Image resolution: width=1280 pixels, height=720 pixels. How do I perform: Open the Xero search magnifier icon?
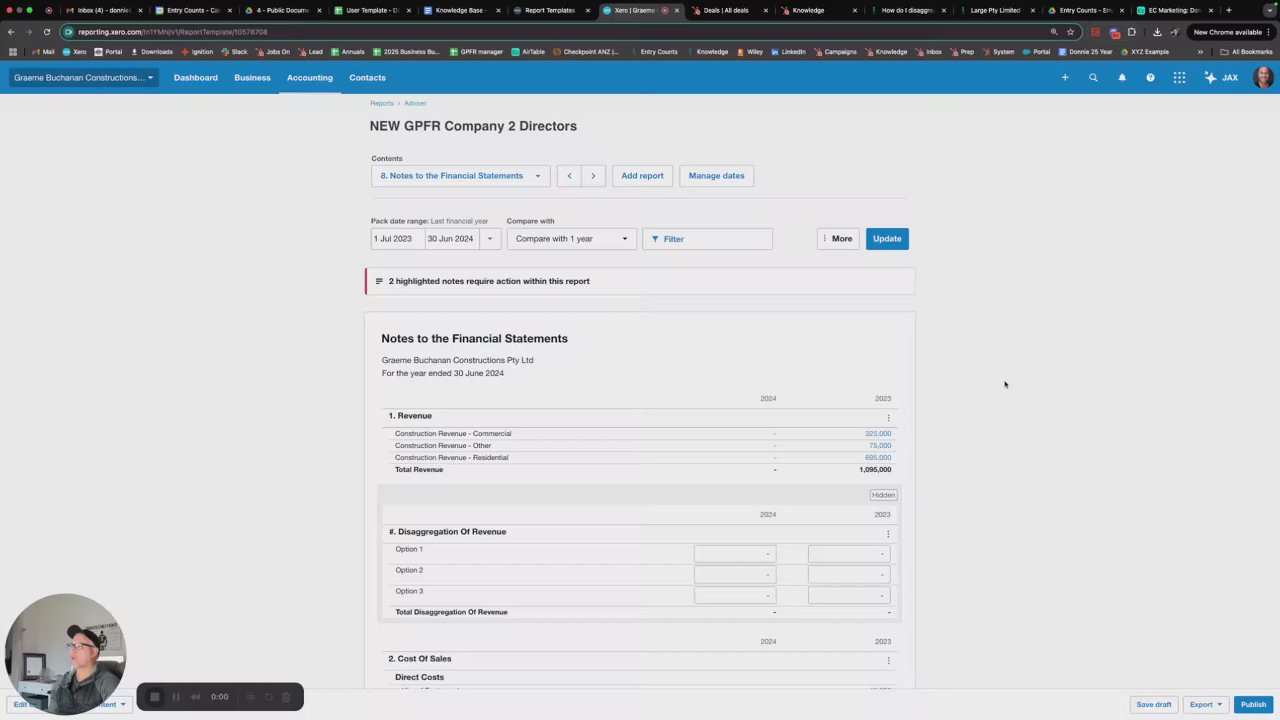point(1093,77)
